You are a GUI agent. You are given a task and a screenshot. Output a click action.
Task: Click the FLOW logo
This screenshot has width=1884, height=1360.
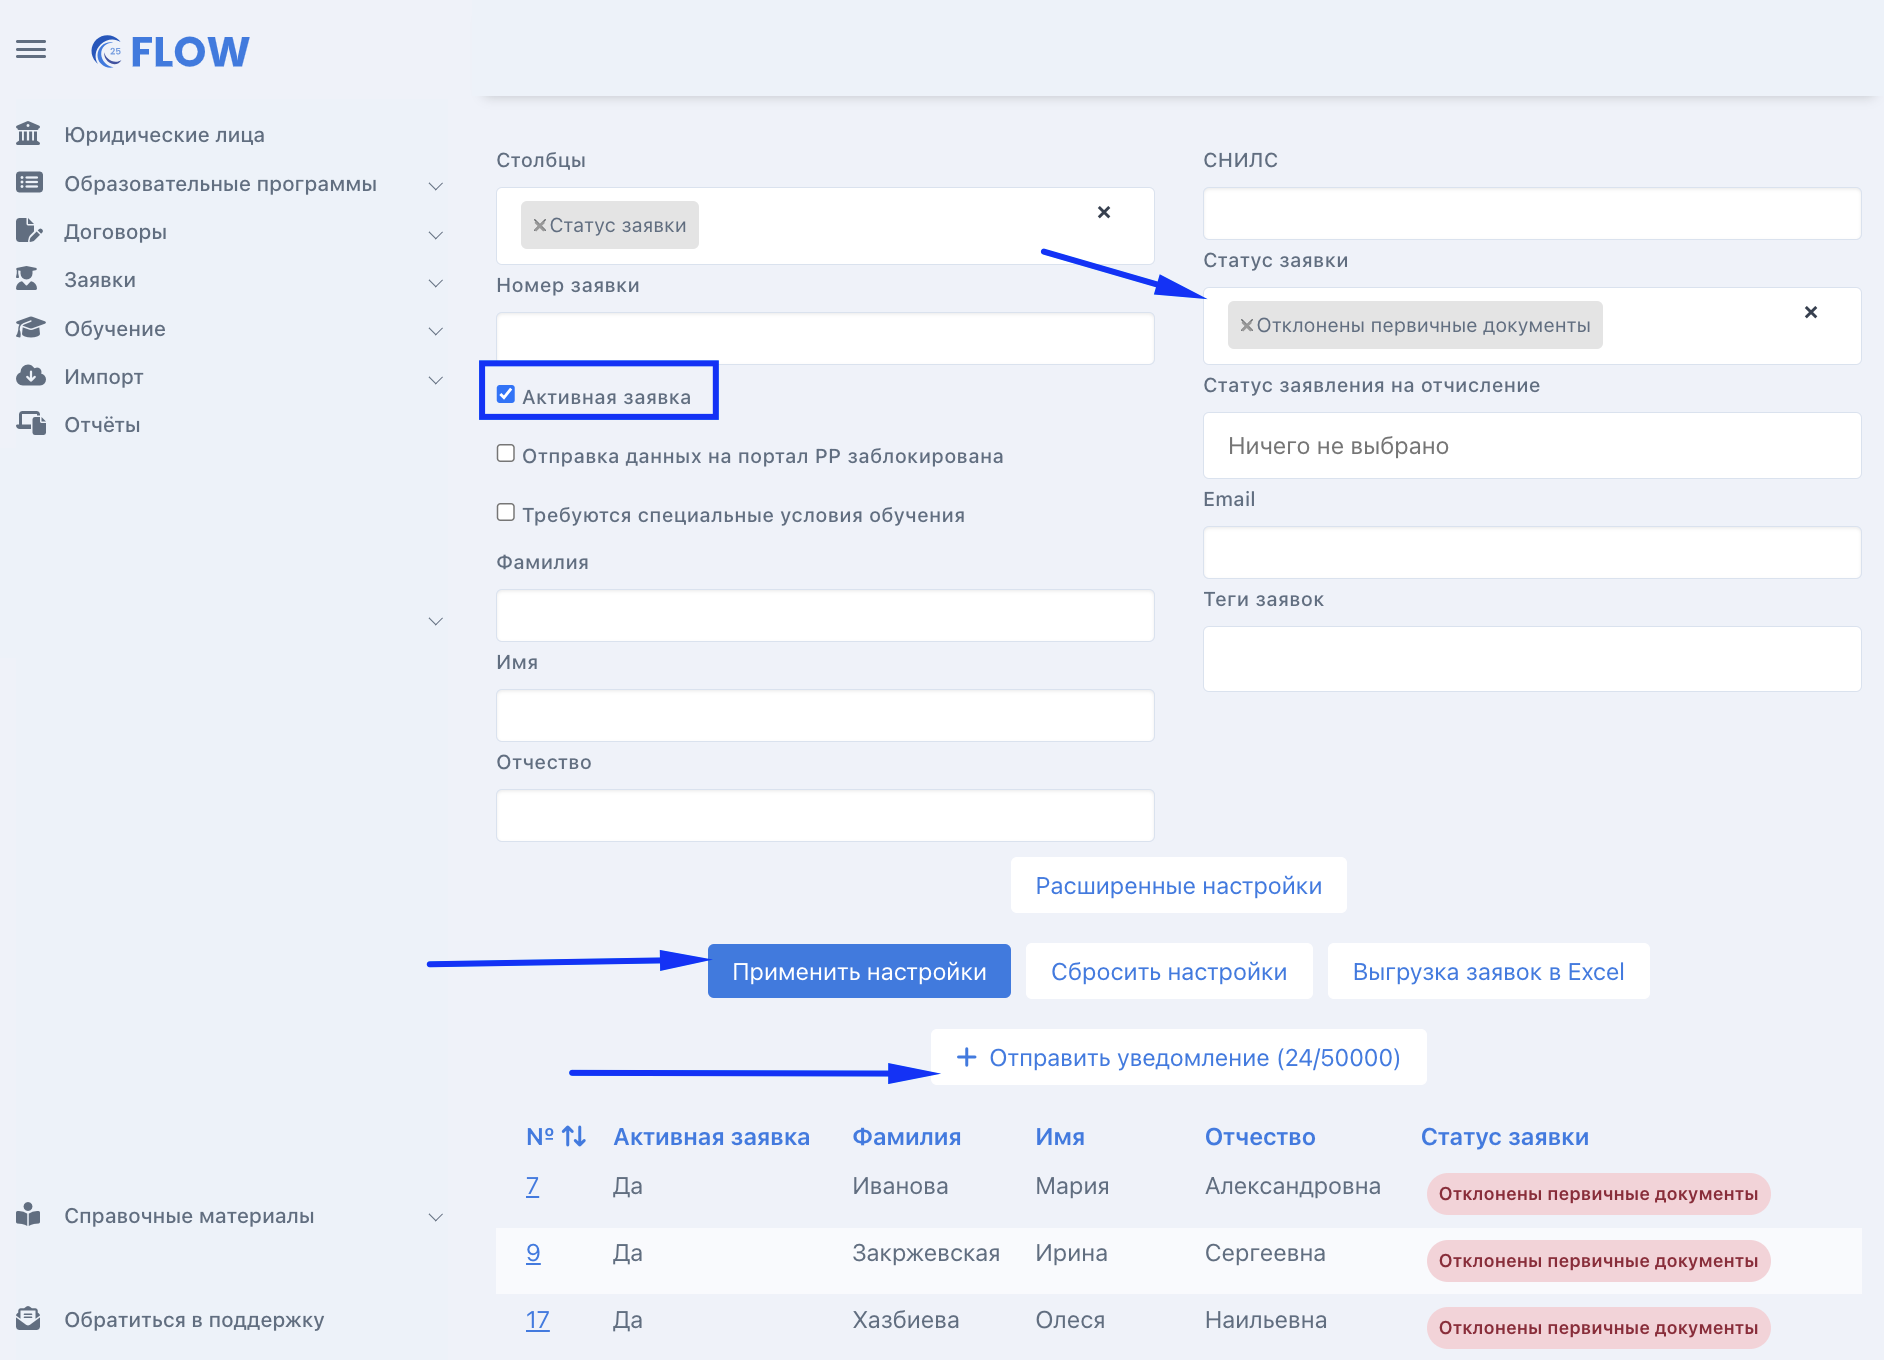point(170,52)
